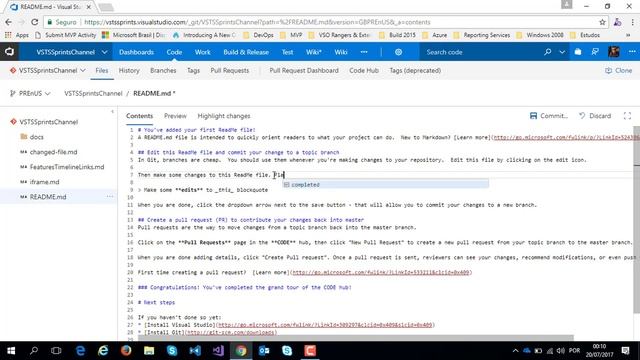Open changed-file.md in tree
The image size is (640, 360).
[x=53, y=152]
